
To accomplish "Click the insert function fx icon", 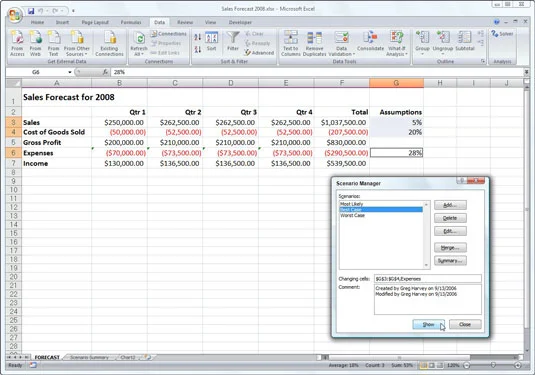I will click(x=105, y=72).
